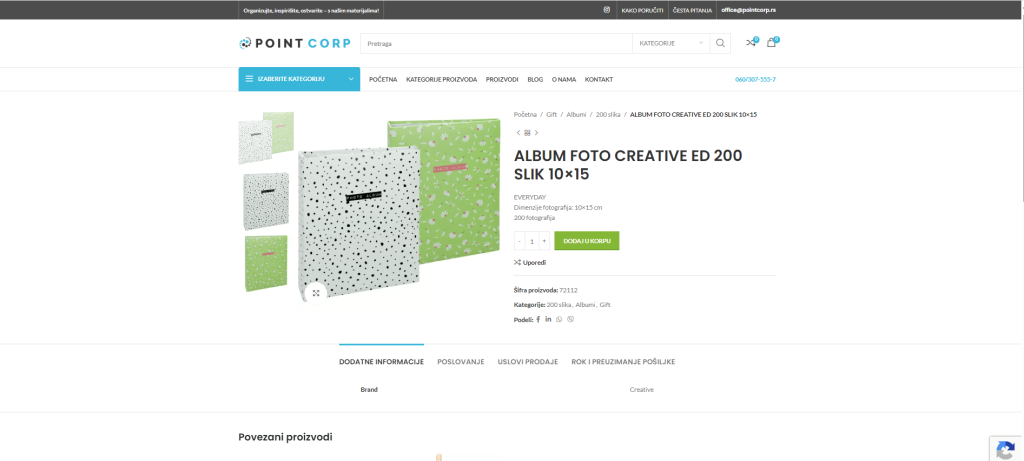Click the Početna breadcrumb link

[525, 114]
